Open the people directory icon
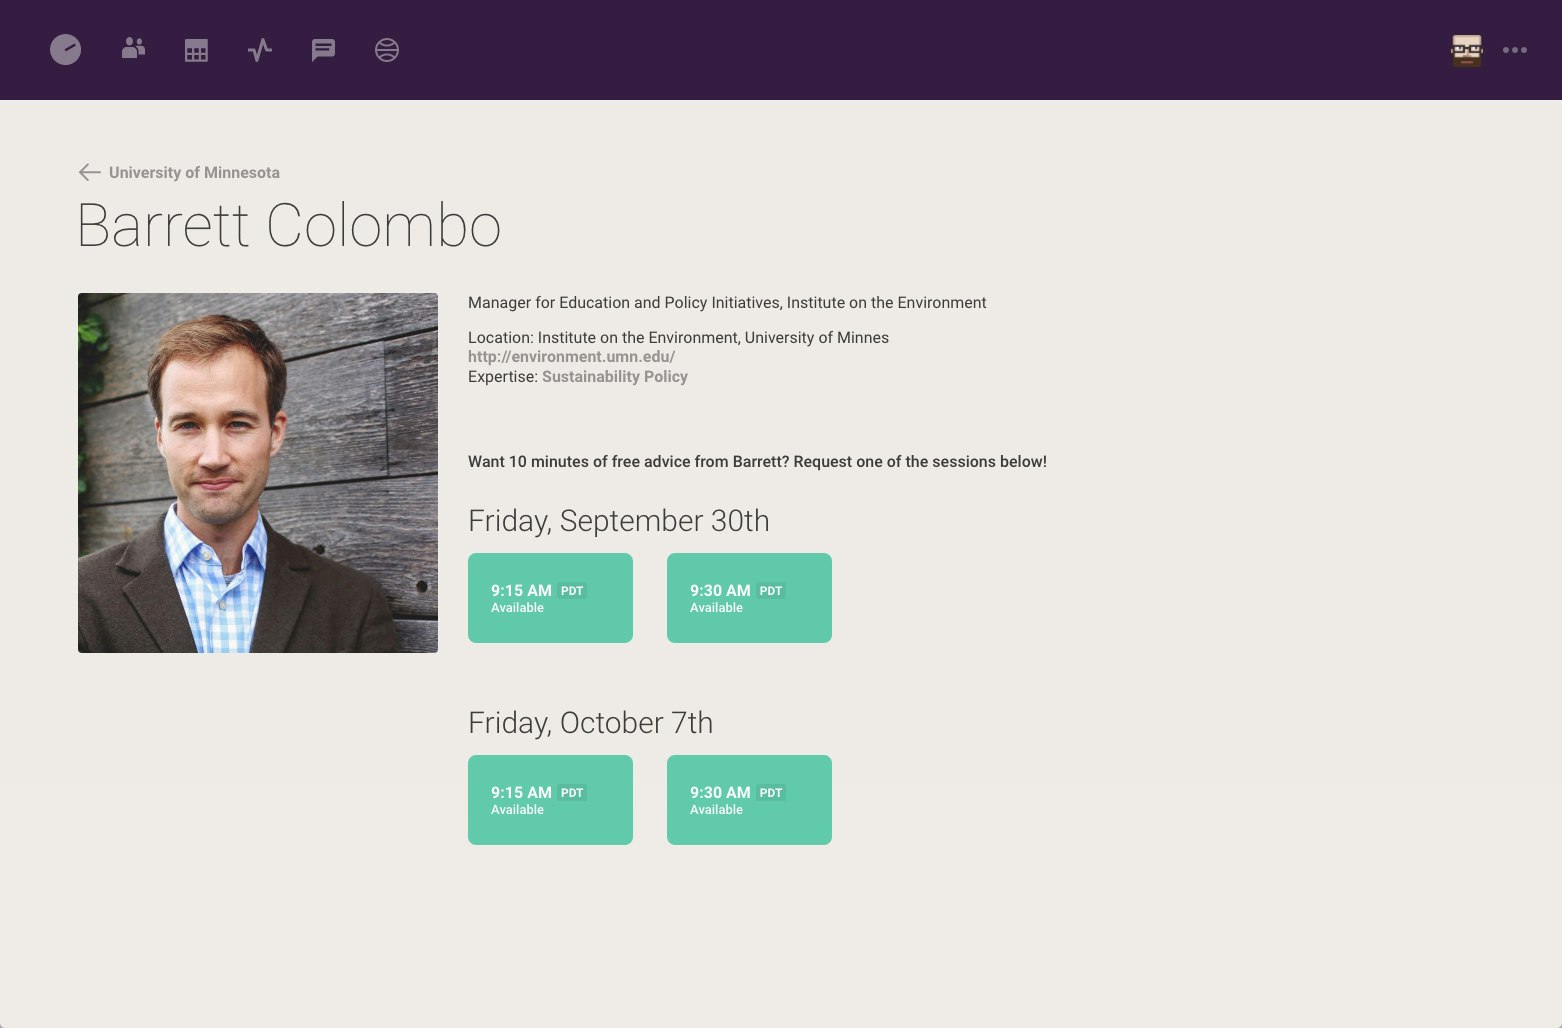Screen dimensions: 1562x1028 pyautogui.click(x=133, y=49)
